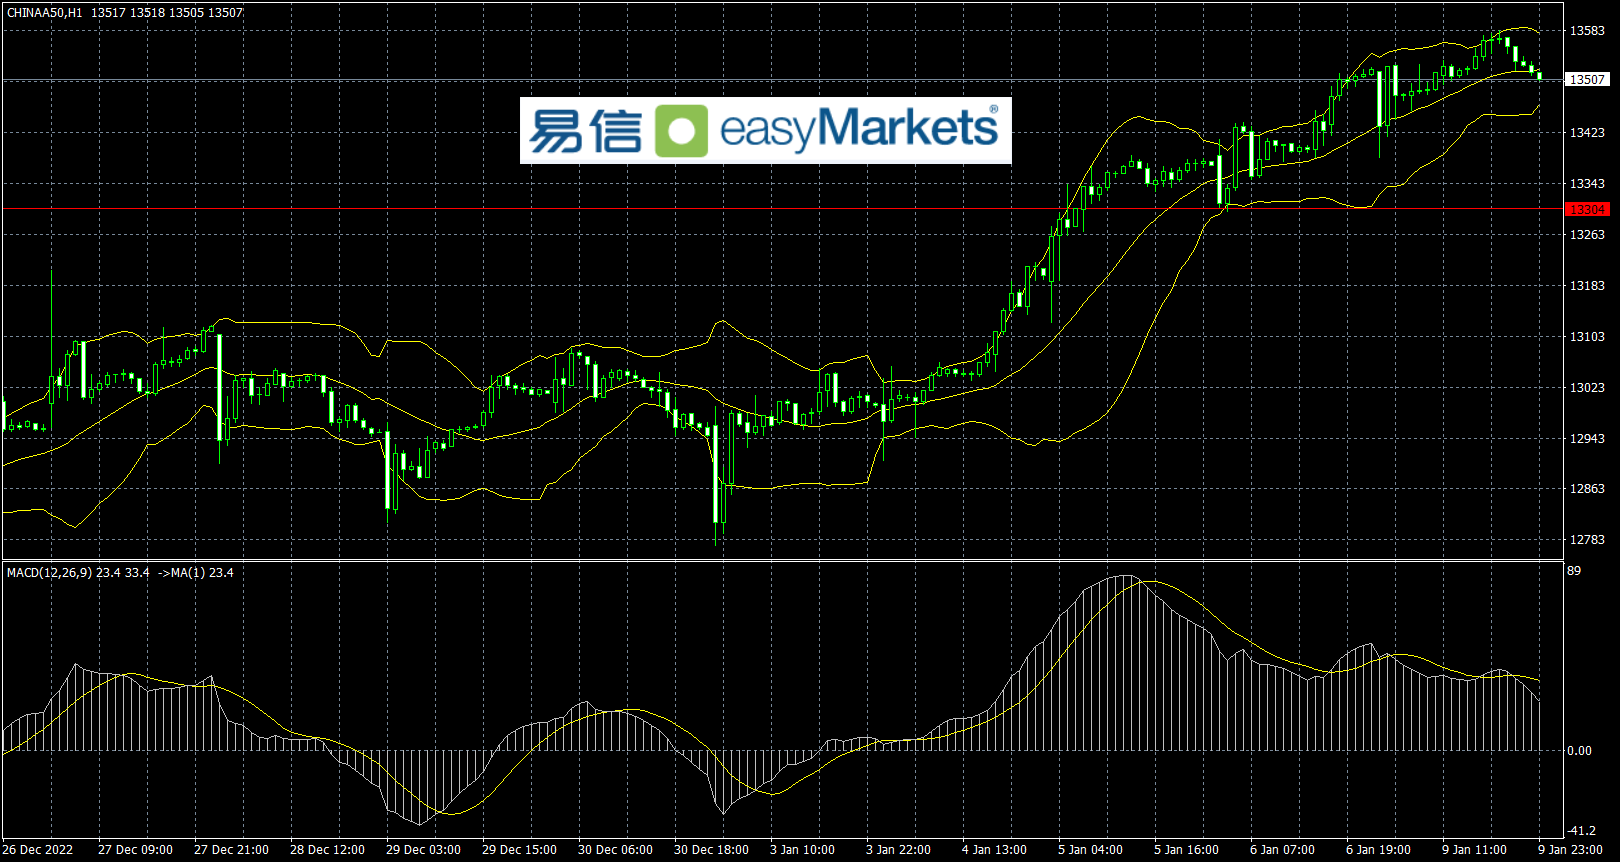
Task: Click the MACD scale value -41.2
Action: point(1581,831)
